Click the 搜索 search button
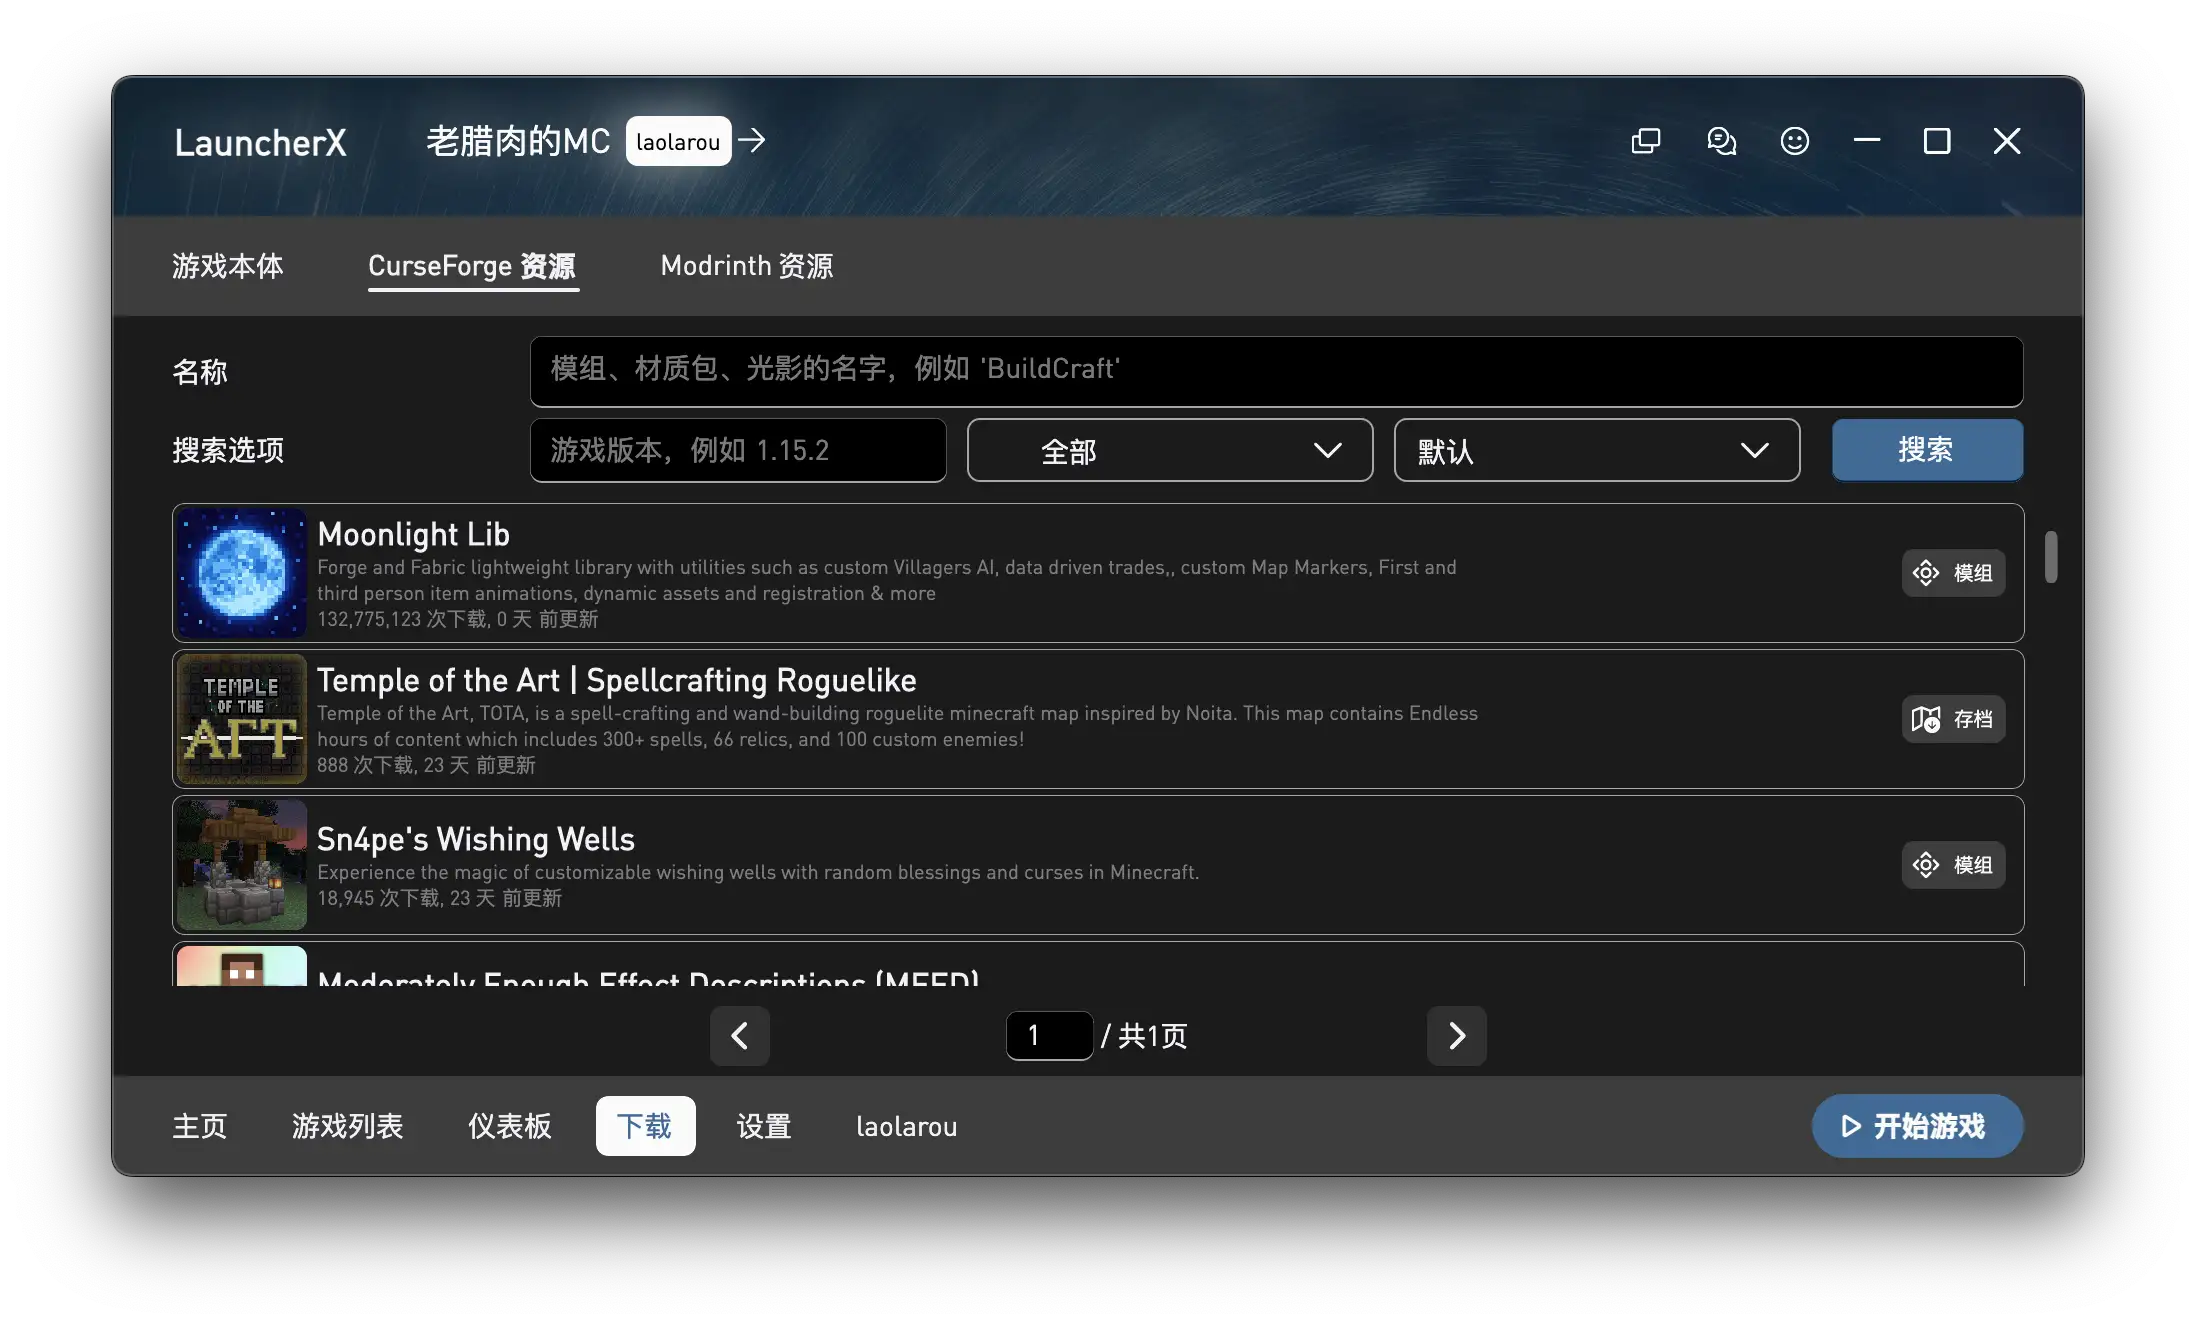 pyautogui.click(x=1927, y=450)
